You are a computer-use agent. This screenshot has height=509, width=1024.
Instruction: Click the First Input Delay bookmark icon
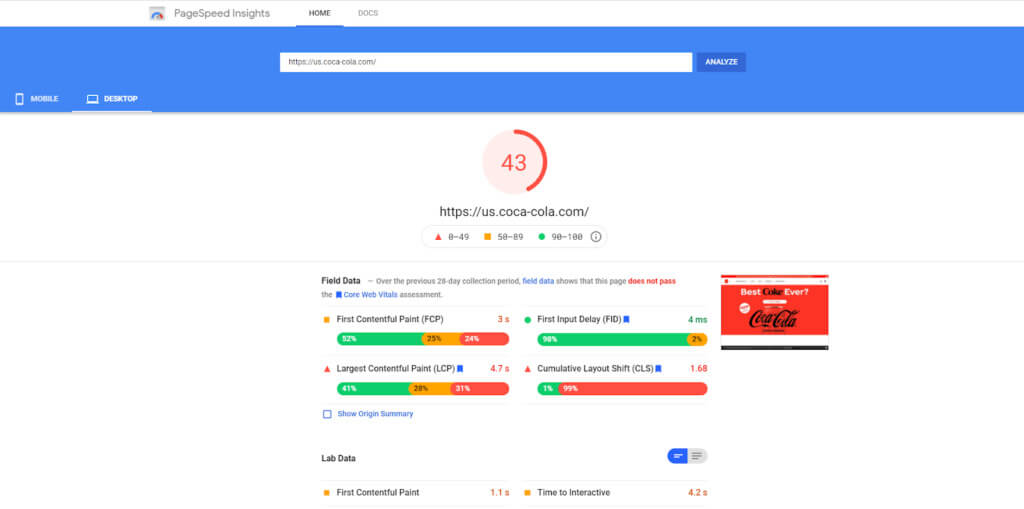[626, 320]
